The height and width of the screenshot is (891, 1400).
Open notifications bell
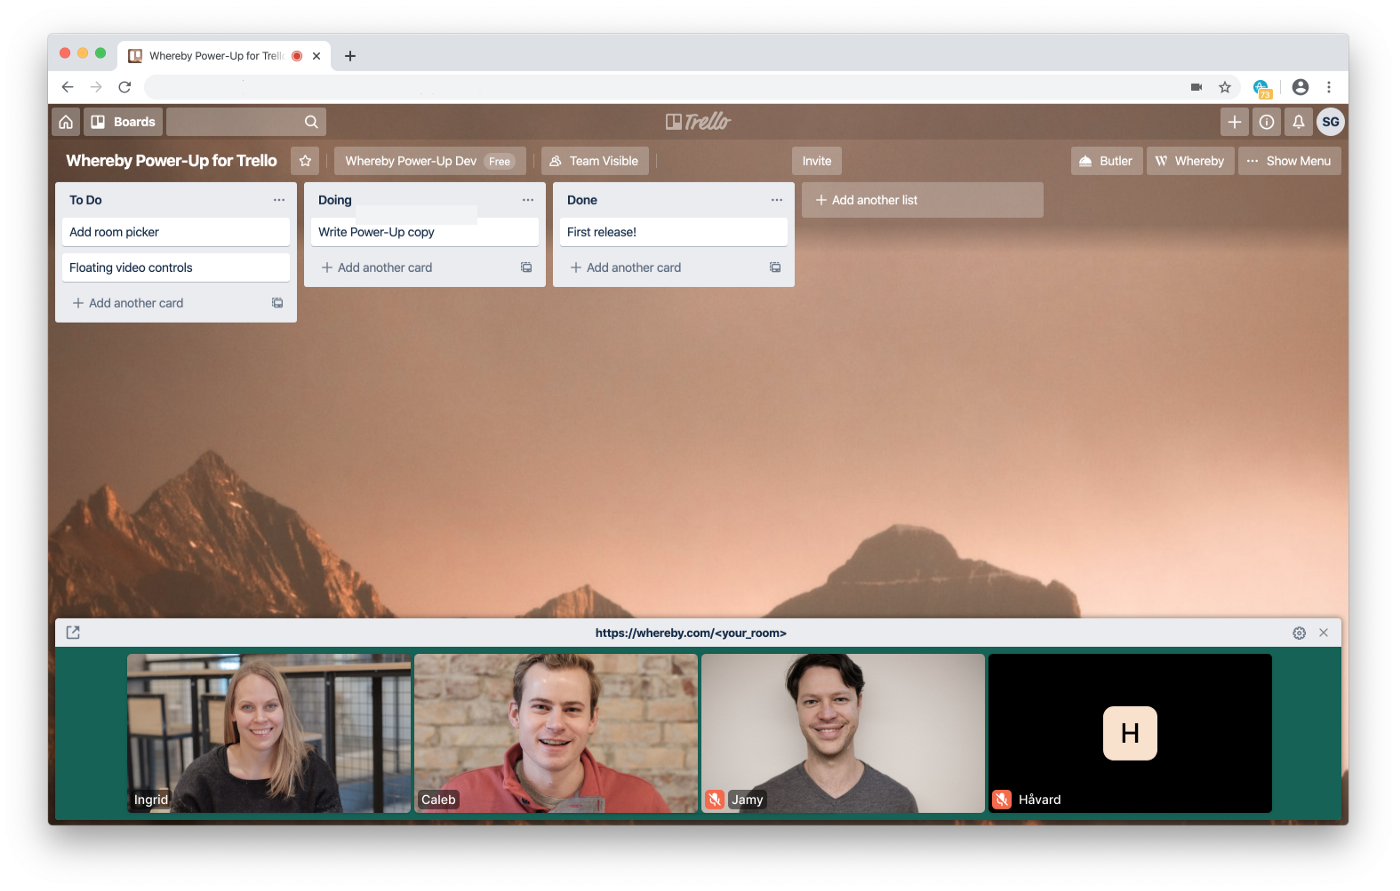[1299, 122]
